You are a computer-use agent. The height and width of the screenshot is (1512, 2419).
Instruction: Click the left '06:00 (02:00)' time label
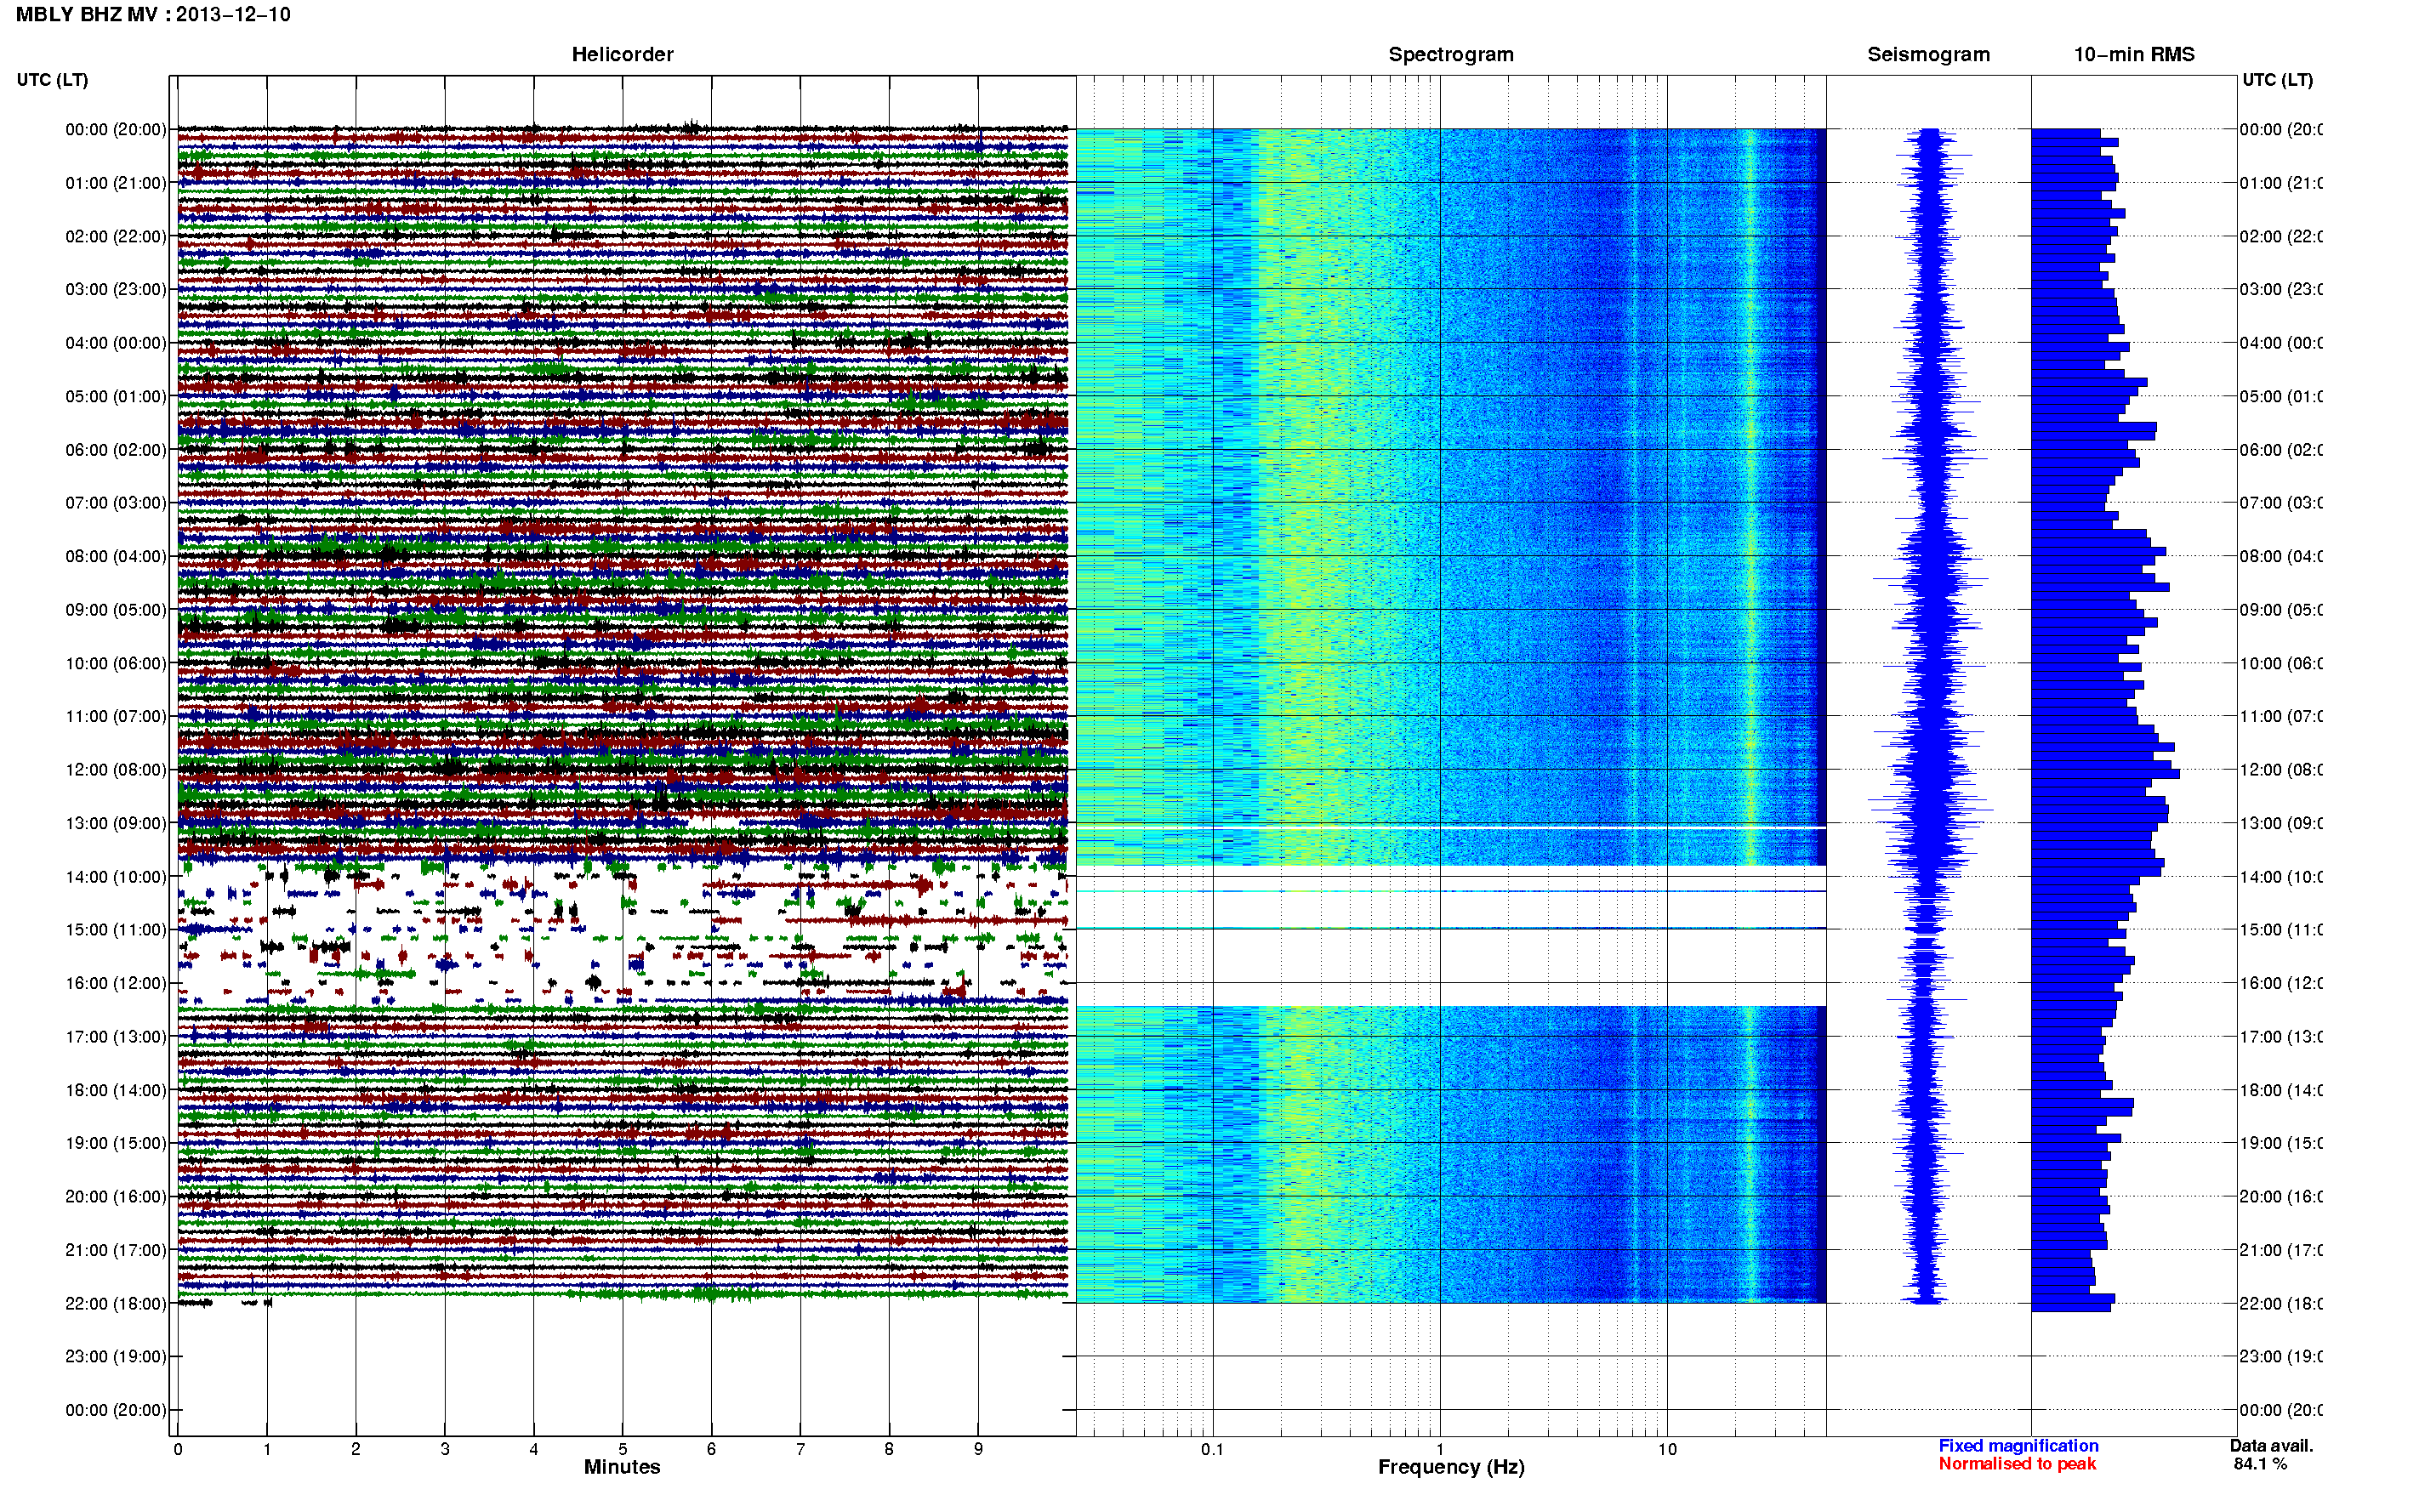[116, 450]
